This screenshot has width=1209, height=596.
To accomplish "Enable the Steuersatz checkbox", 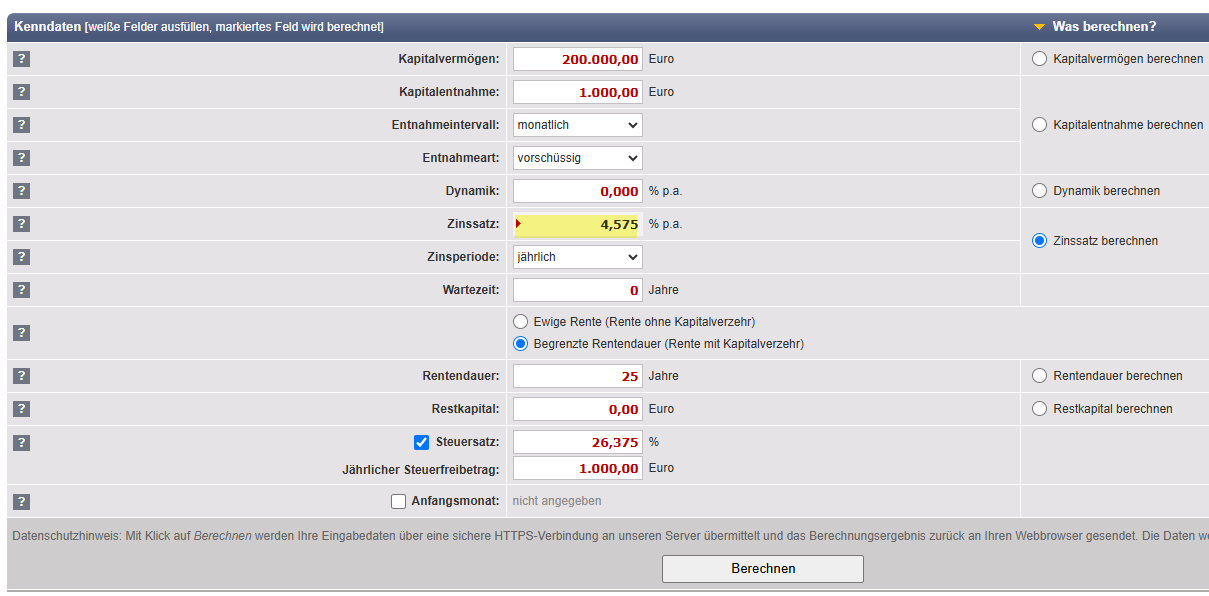I will pos(421,442).
